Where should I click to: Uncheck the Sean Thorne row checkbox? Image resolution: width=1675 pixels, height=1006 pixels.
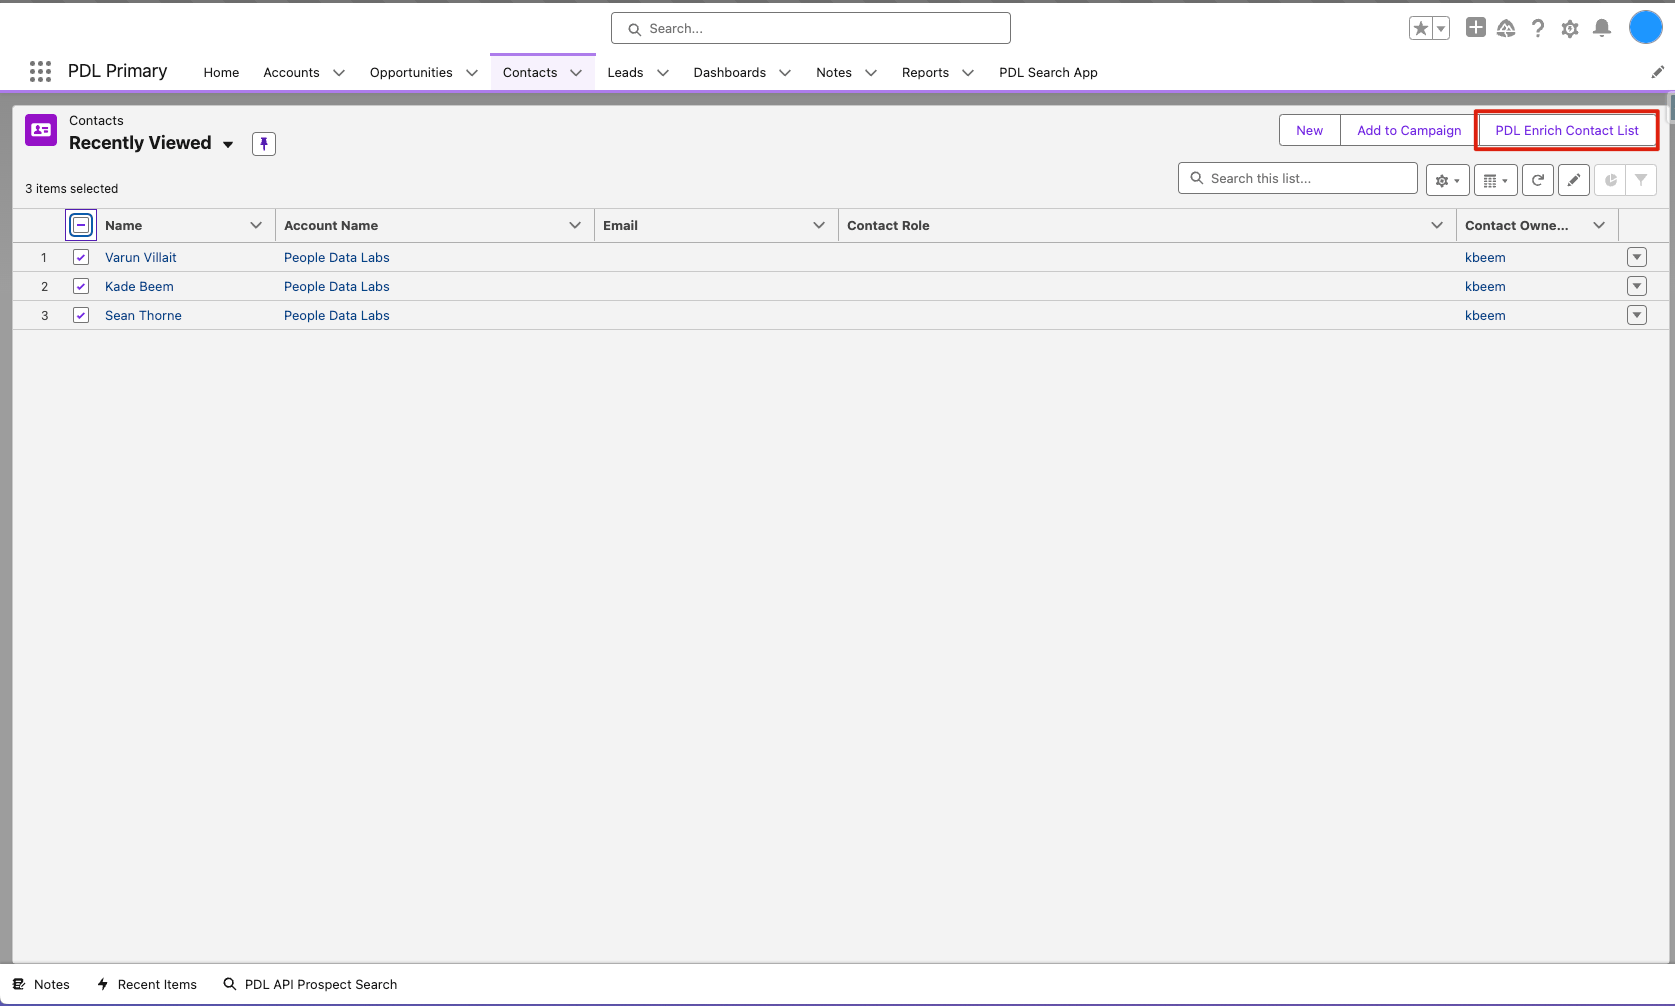click(x=81, y=315)
